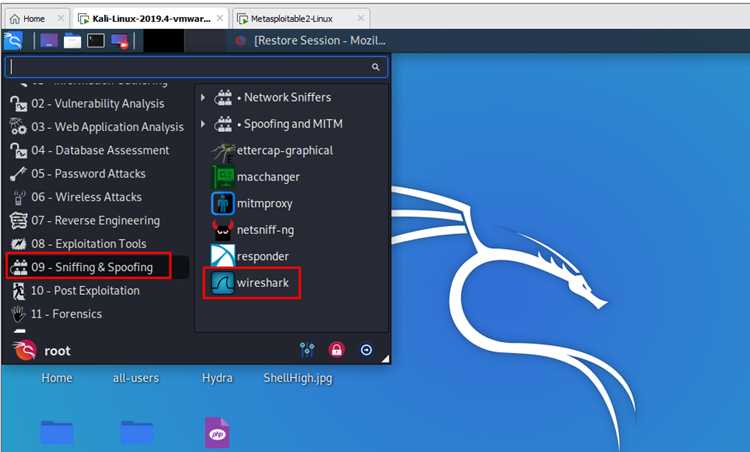Launch mitmproxy from the menu label
The height and width of the screenshot is (452, 750).
[265, 204]
